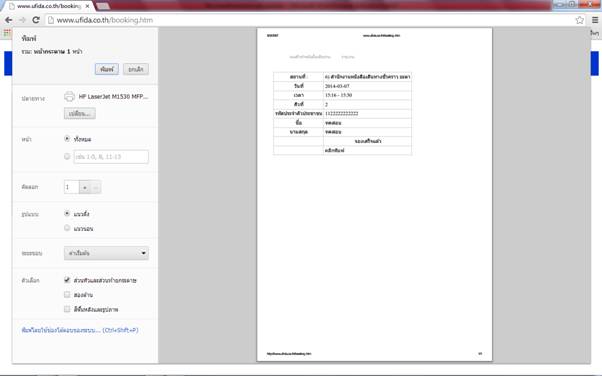Image resolution: width=602 pixels, height=376 pixels.
Task: Click the Cancel button
Action: click(136, 69)
